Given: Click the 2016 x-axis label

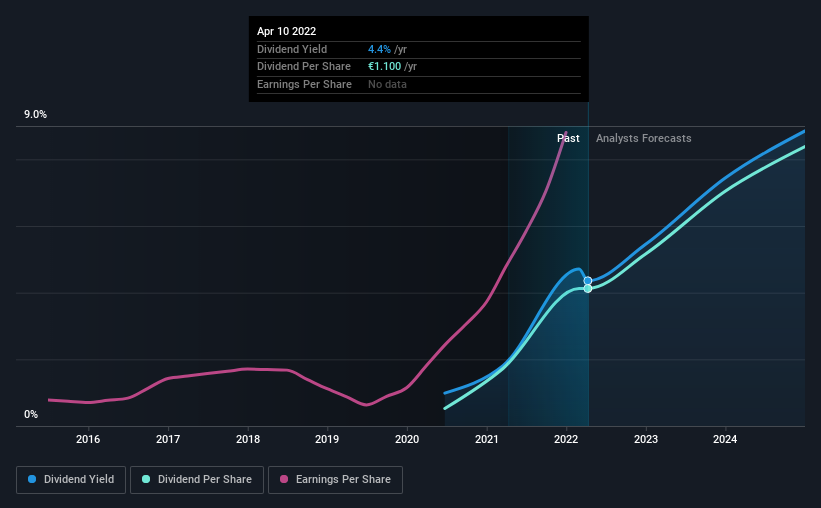Looking at the screenshot, I should (x=88, y=439).
